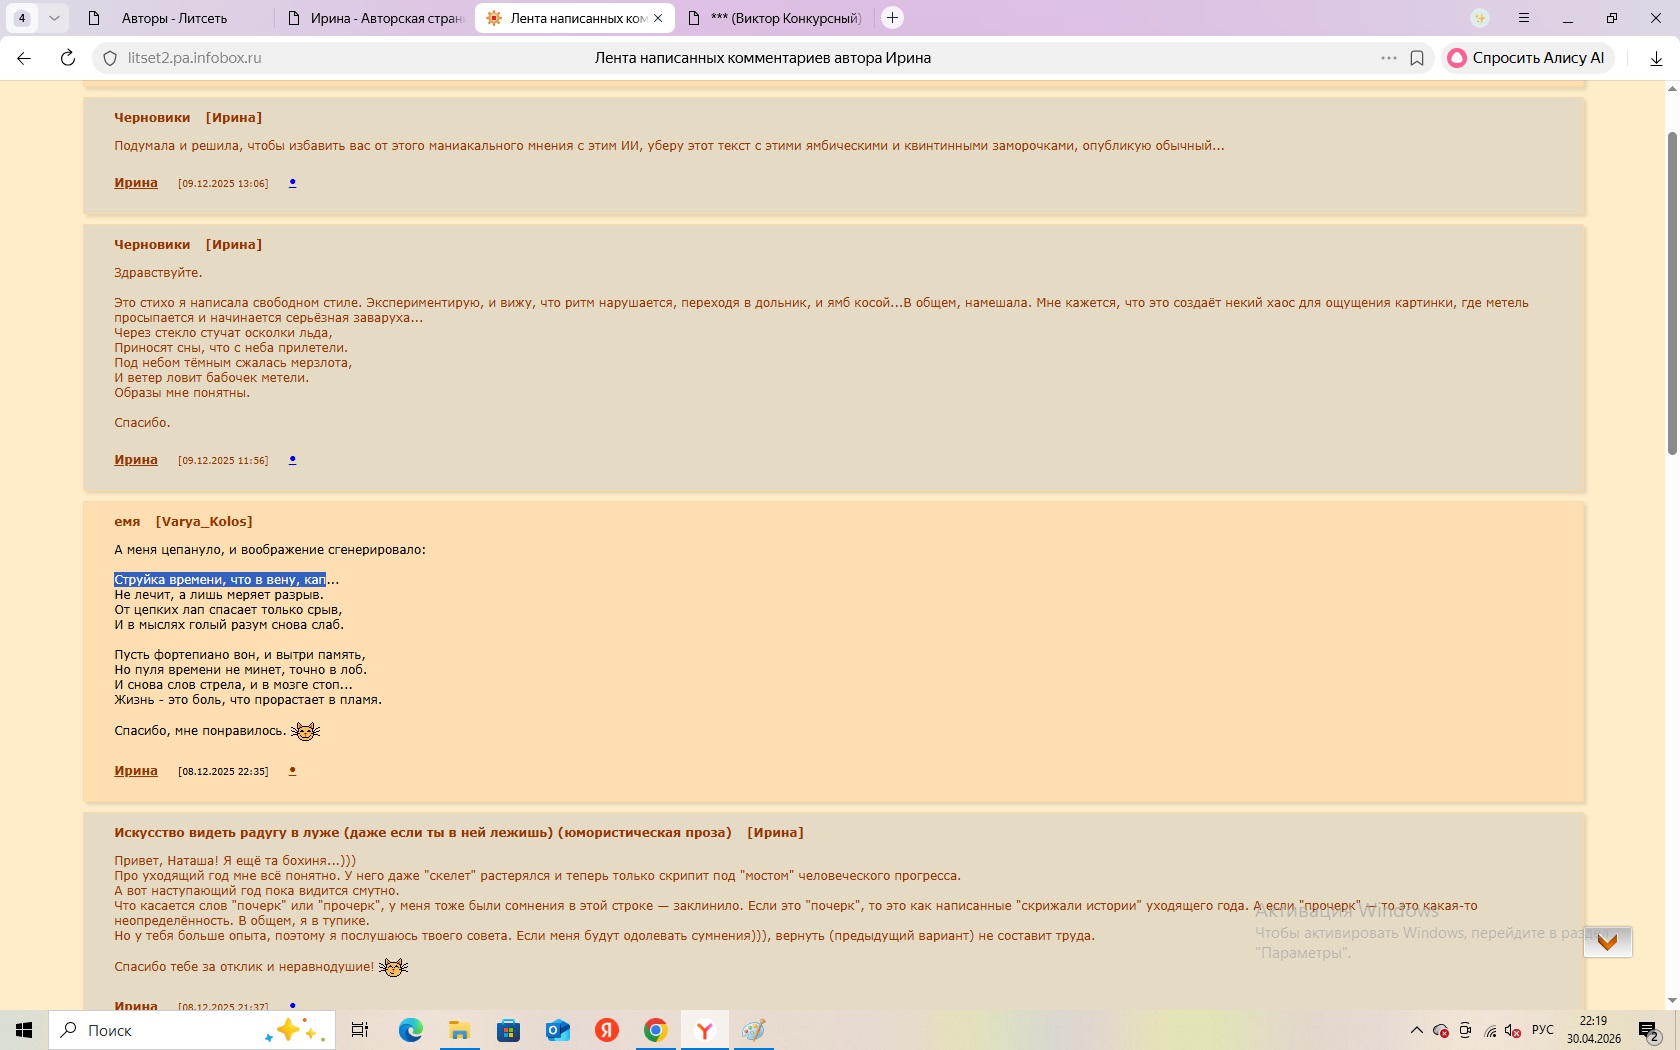Open Yandex red Я app on taskbar
Viewport: 1680px width, 1050px height.
[x=607, y=1030]
